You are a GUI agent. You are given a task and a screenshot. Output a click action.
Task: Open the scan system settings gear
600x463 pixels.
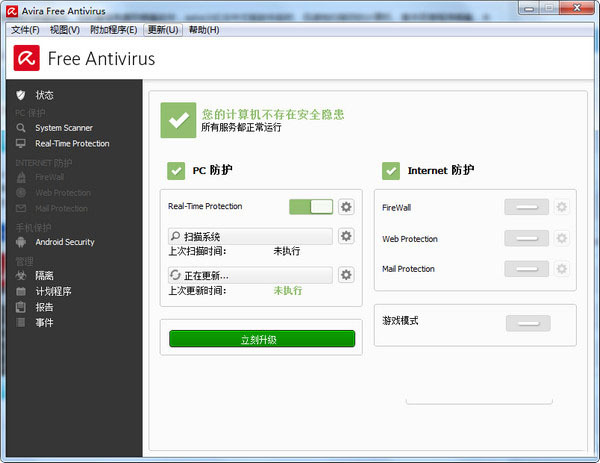pyautogui.click(x=346, y=237)
